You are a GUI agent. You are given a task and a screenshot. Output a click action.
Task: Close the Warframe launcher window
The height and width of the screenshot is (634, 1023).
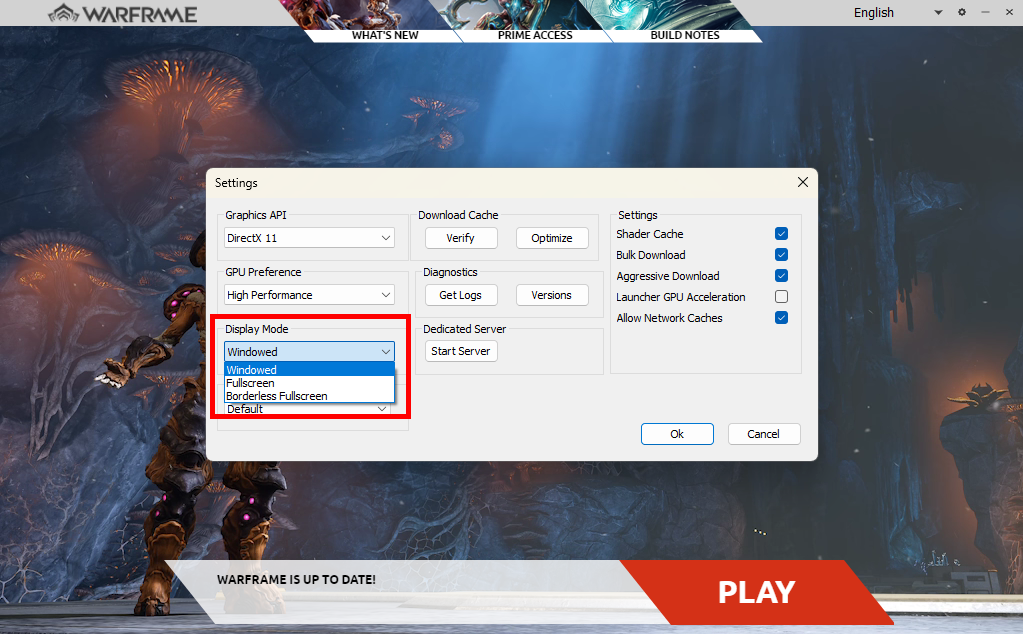[1009, 12]
